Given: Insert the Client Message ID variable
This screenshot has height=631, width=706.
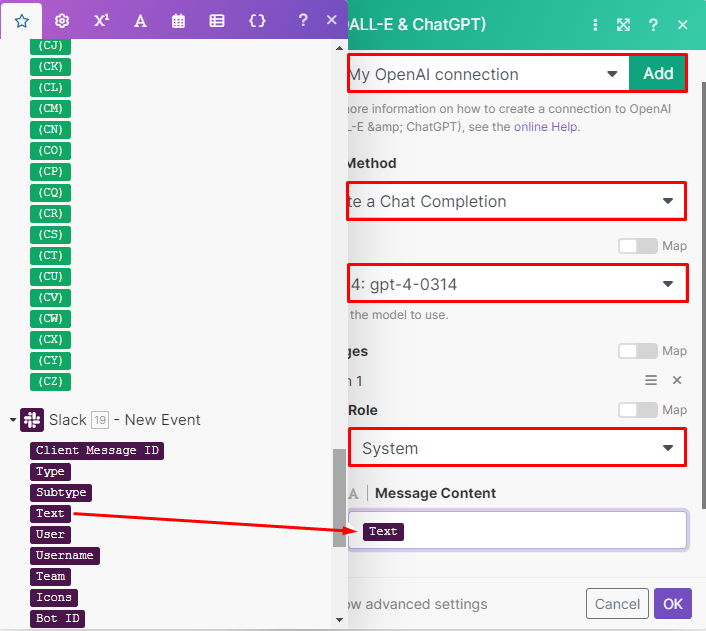Looking at the screenshot, I should (97, 450).
